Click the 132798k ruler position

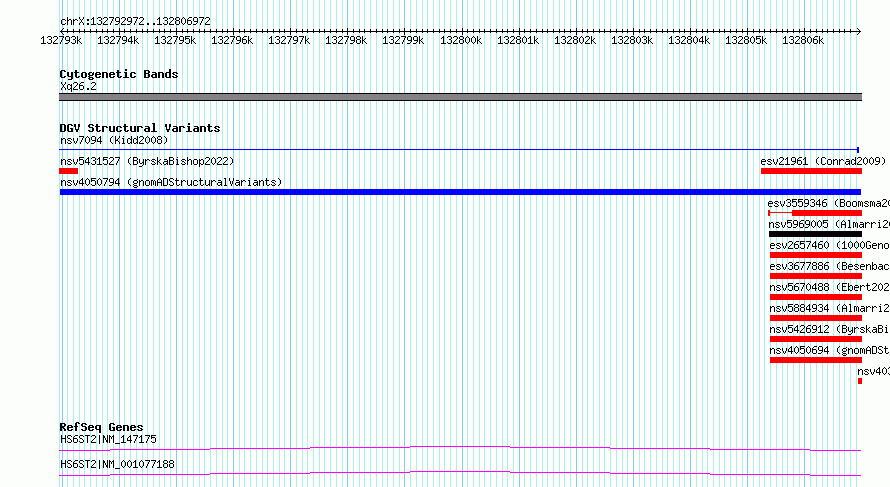click(x=346, y=40)
